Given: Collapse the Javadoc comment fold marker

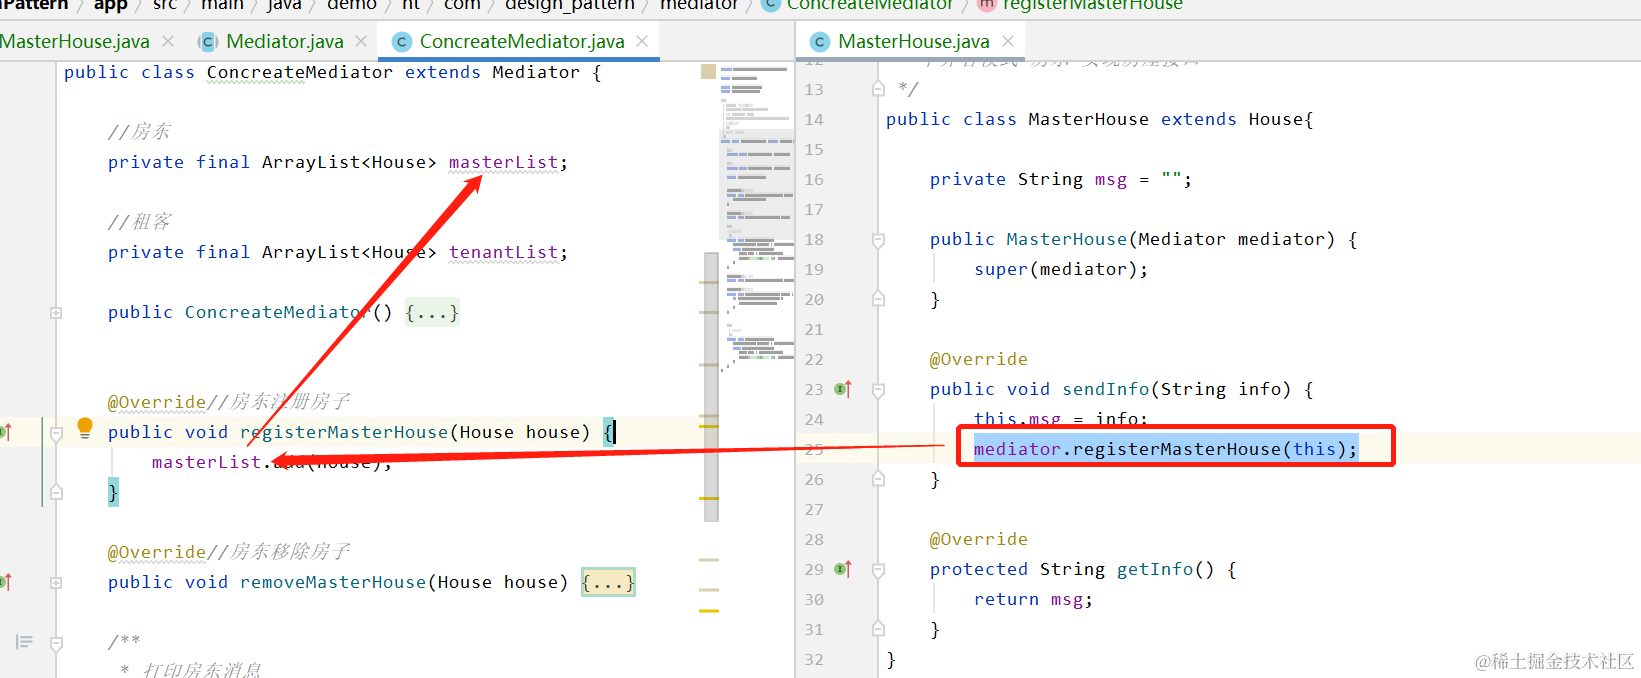Looking at the screenshot, I should click(x=56, y=643).
